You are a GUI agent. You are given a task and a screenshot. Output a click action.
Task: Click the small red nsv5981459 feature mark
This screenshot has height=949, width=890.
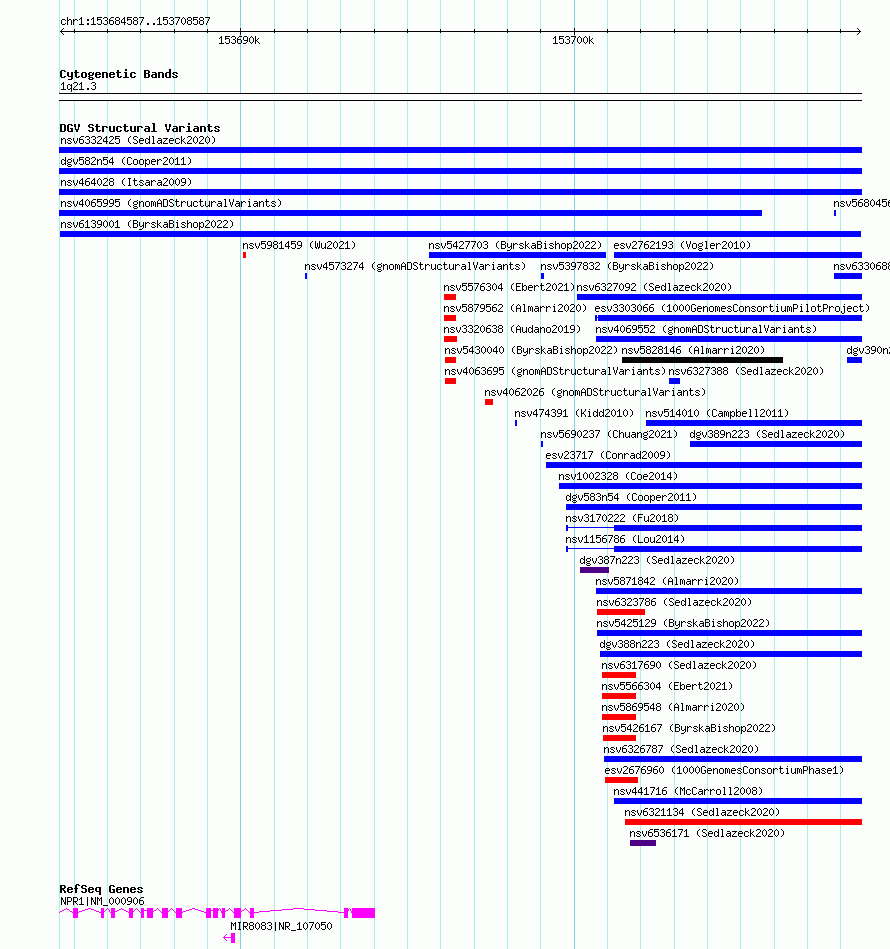coord(244,255)
